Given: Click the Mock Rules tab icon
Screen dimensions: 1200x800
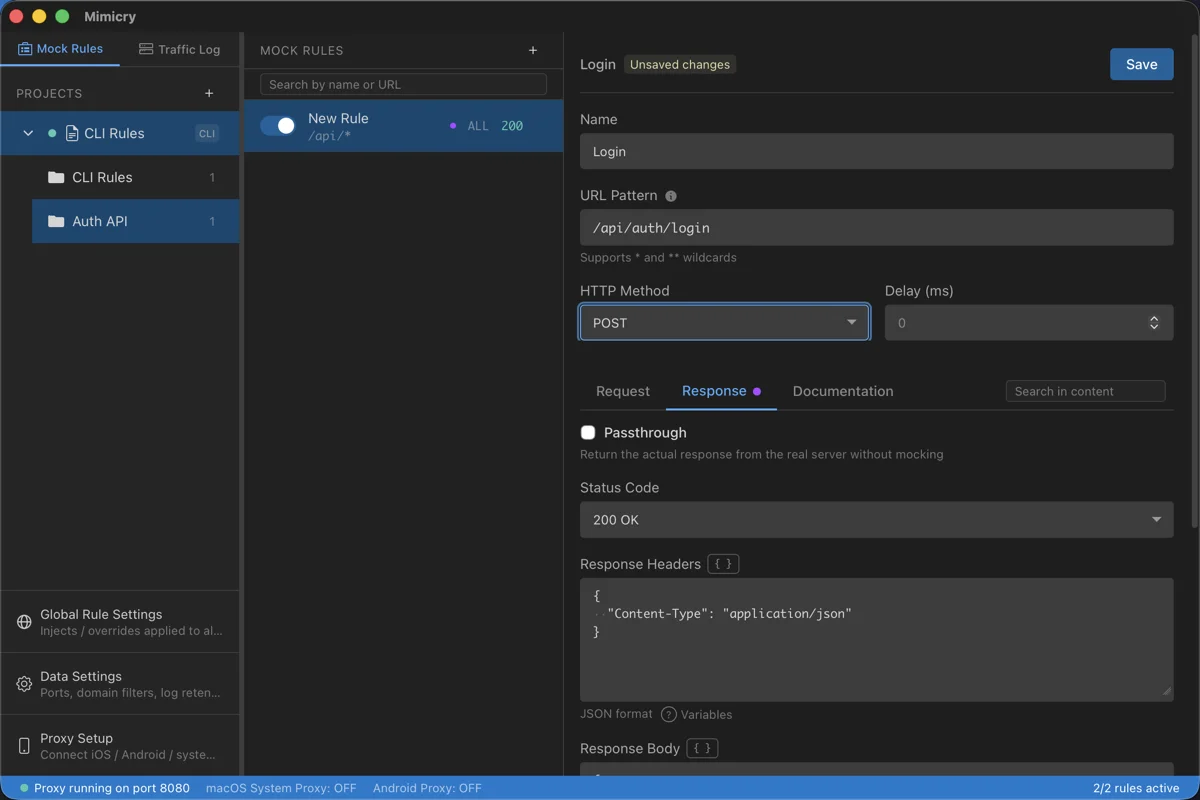Looking at the screenshot, I should (x=25, y=49).
